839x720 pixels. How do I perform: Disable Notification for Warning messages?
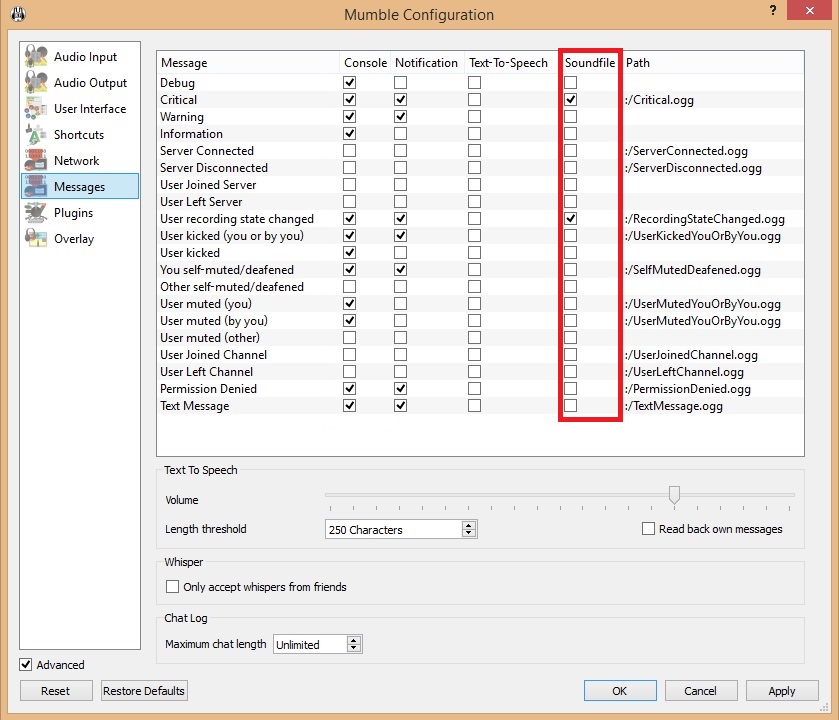tap(400, 117)
